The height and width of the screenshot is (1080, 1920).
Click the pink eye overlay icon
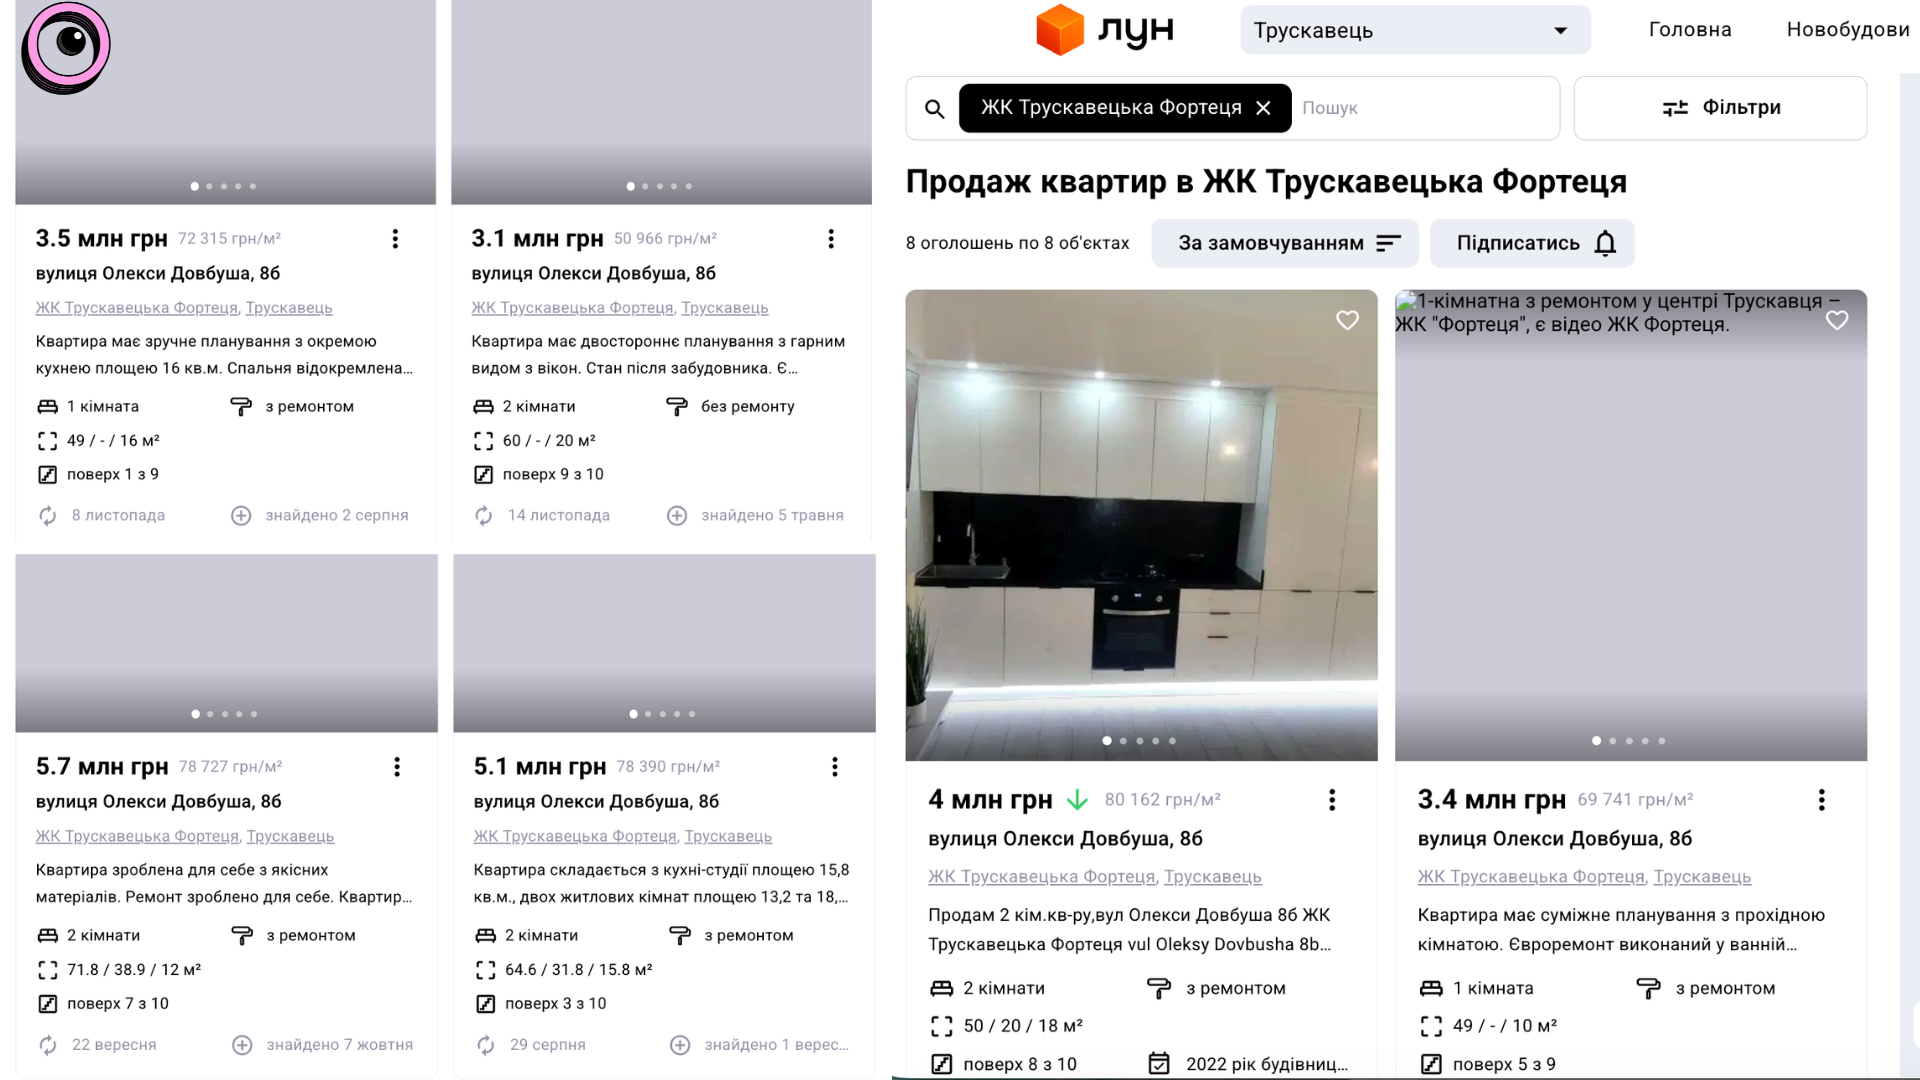[66, 47]
